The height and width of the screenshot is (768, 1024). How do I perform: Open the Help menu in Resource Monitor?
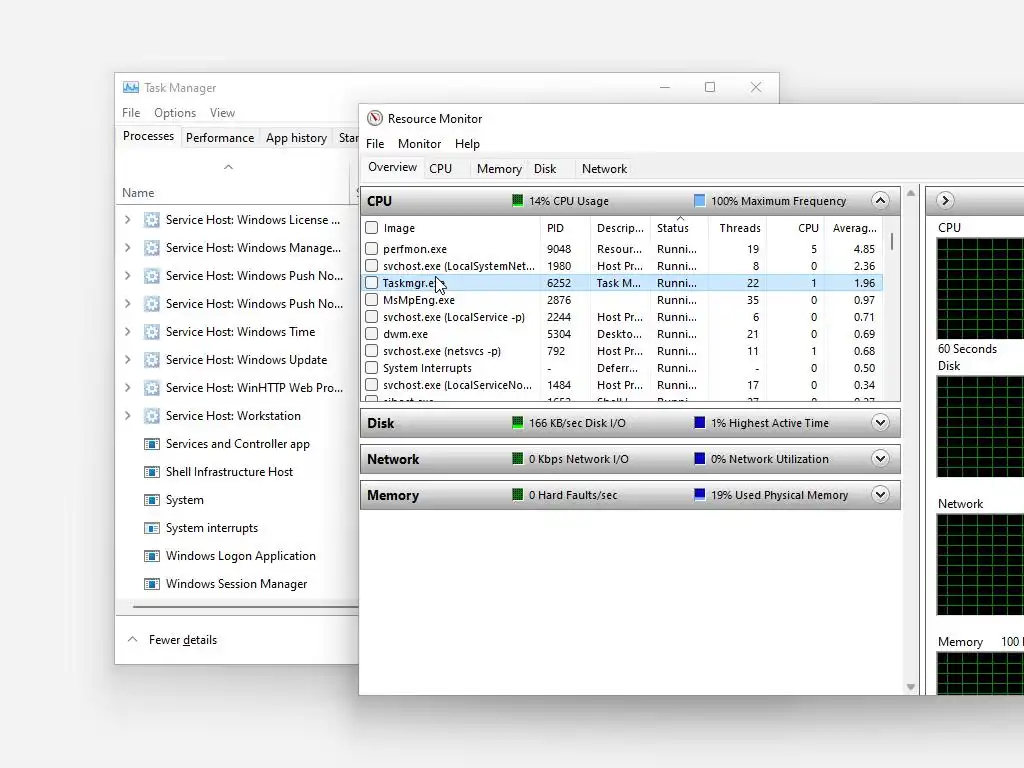coord(467,144)
